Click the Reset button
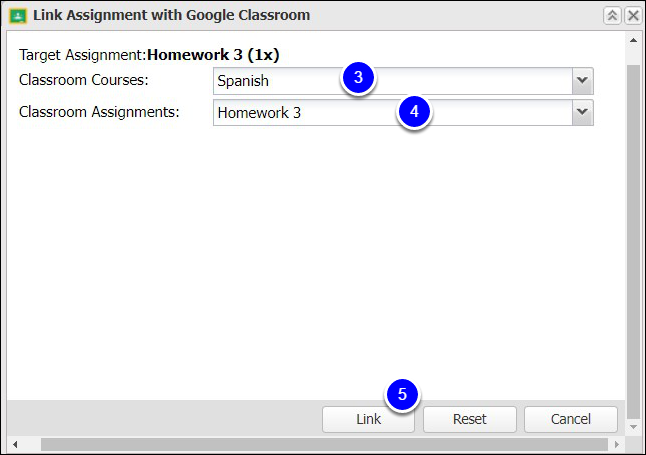 pos(469,419)
